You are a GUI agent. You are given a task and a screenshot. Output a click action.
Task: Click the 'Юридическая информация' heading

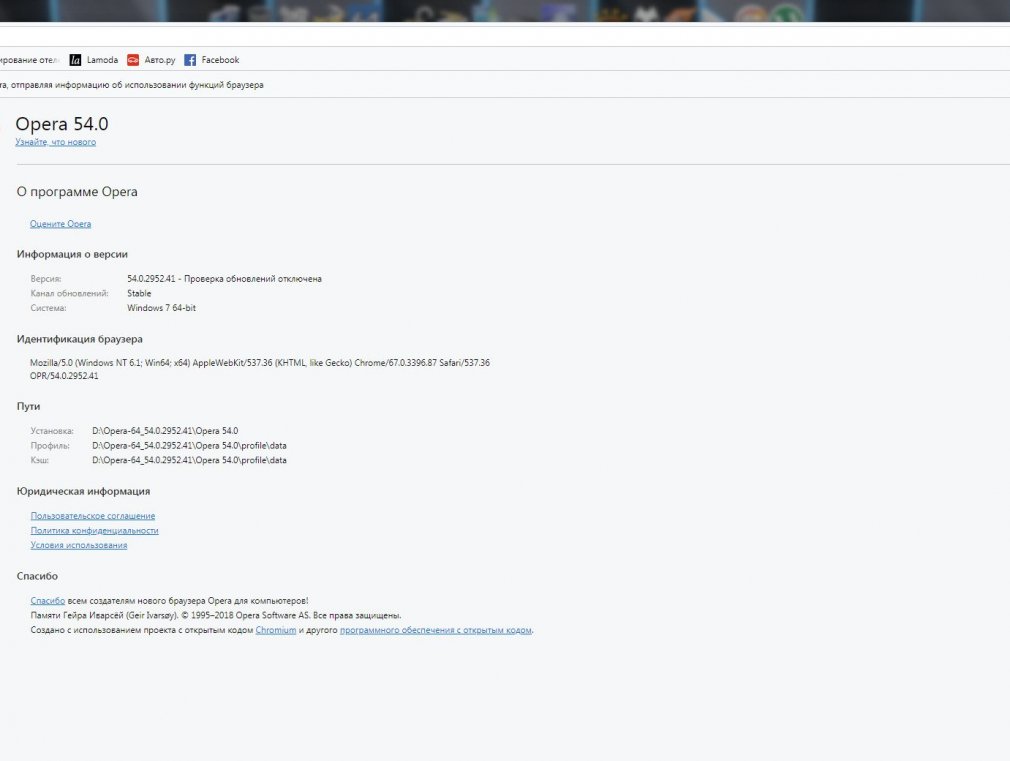tap(83, 492)
